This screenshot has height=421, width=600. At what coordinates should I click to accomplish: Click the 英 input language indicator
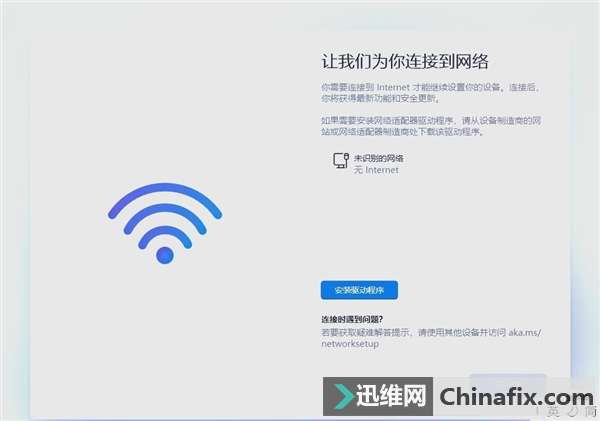point(553,412)
